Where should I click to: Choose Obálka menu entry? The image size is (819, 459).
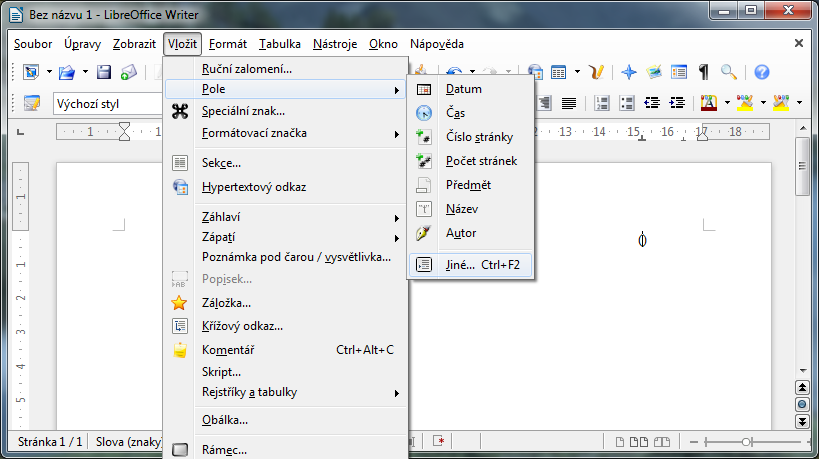(286, 420)
